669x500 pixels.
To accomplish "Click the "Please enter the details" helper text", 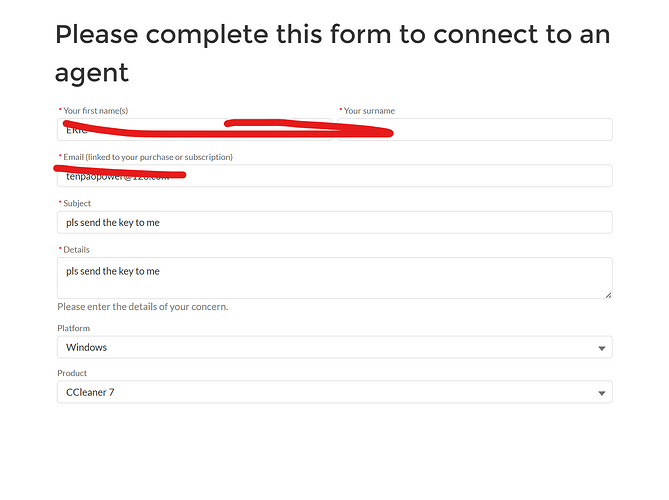I will [x=142, y=306].
